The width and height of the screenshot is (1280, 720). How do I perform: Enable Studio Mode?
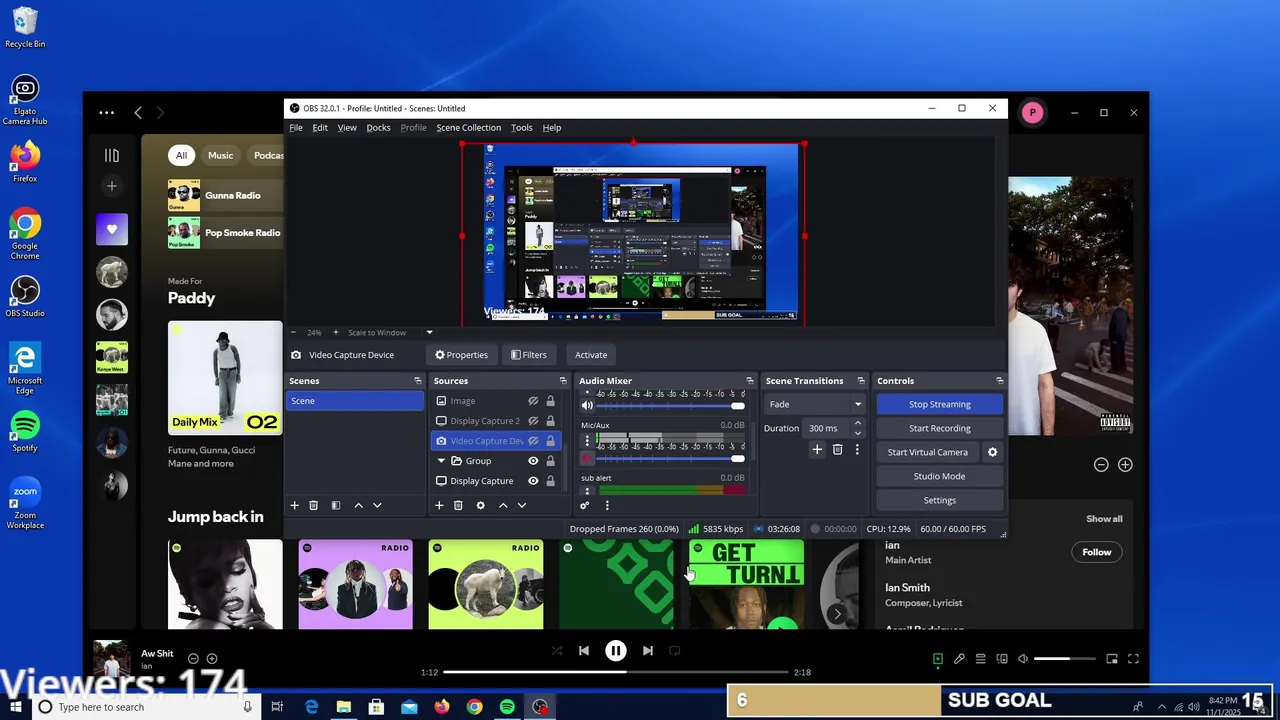pos(939,476)
